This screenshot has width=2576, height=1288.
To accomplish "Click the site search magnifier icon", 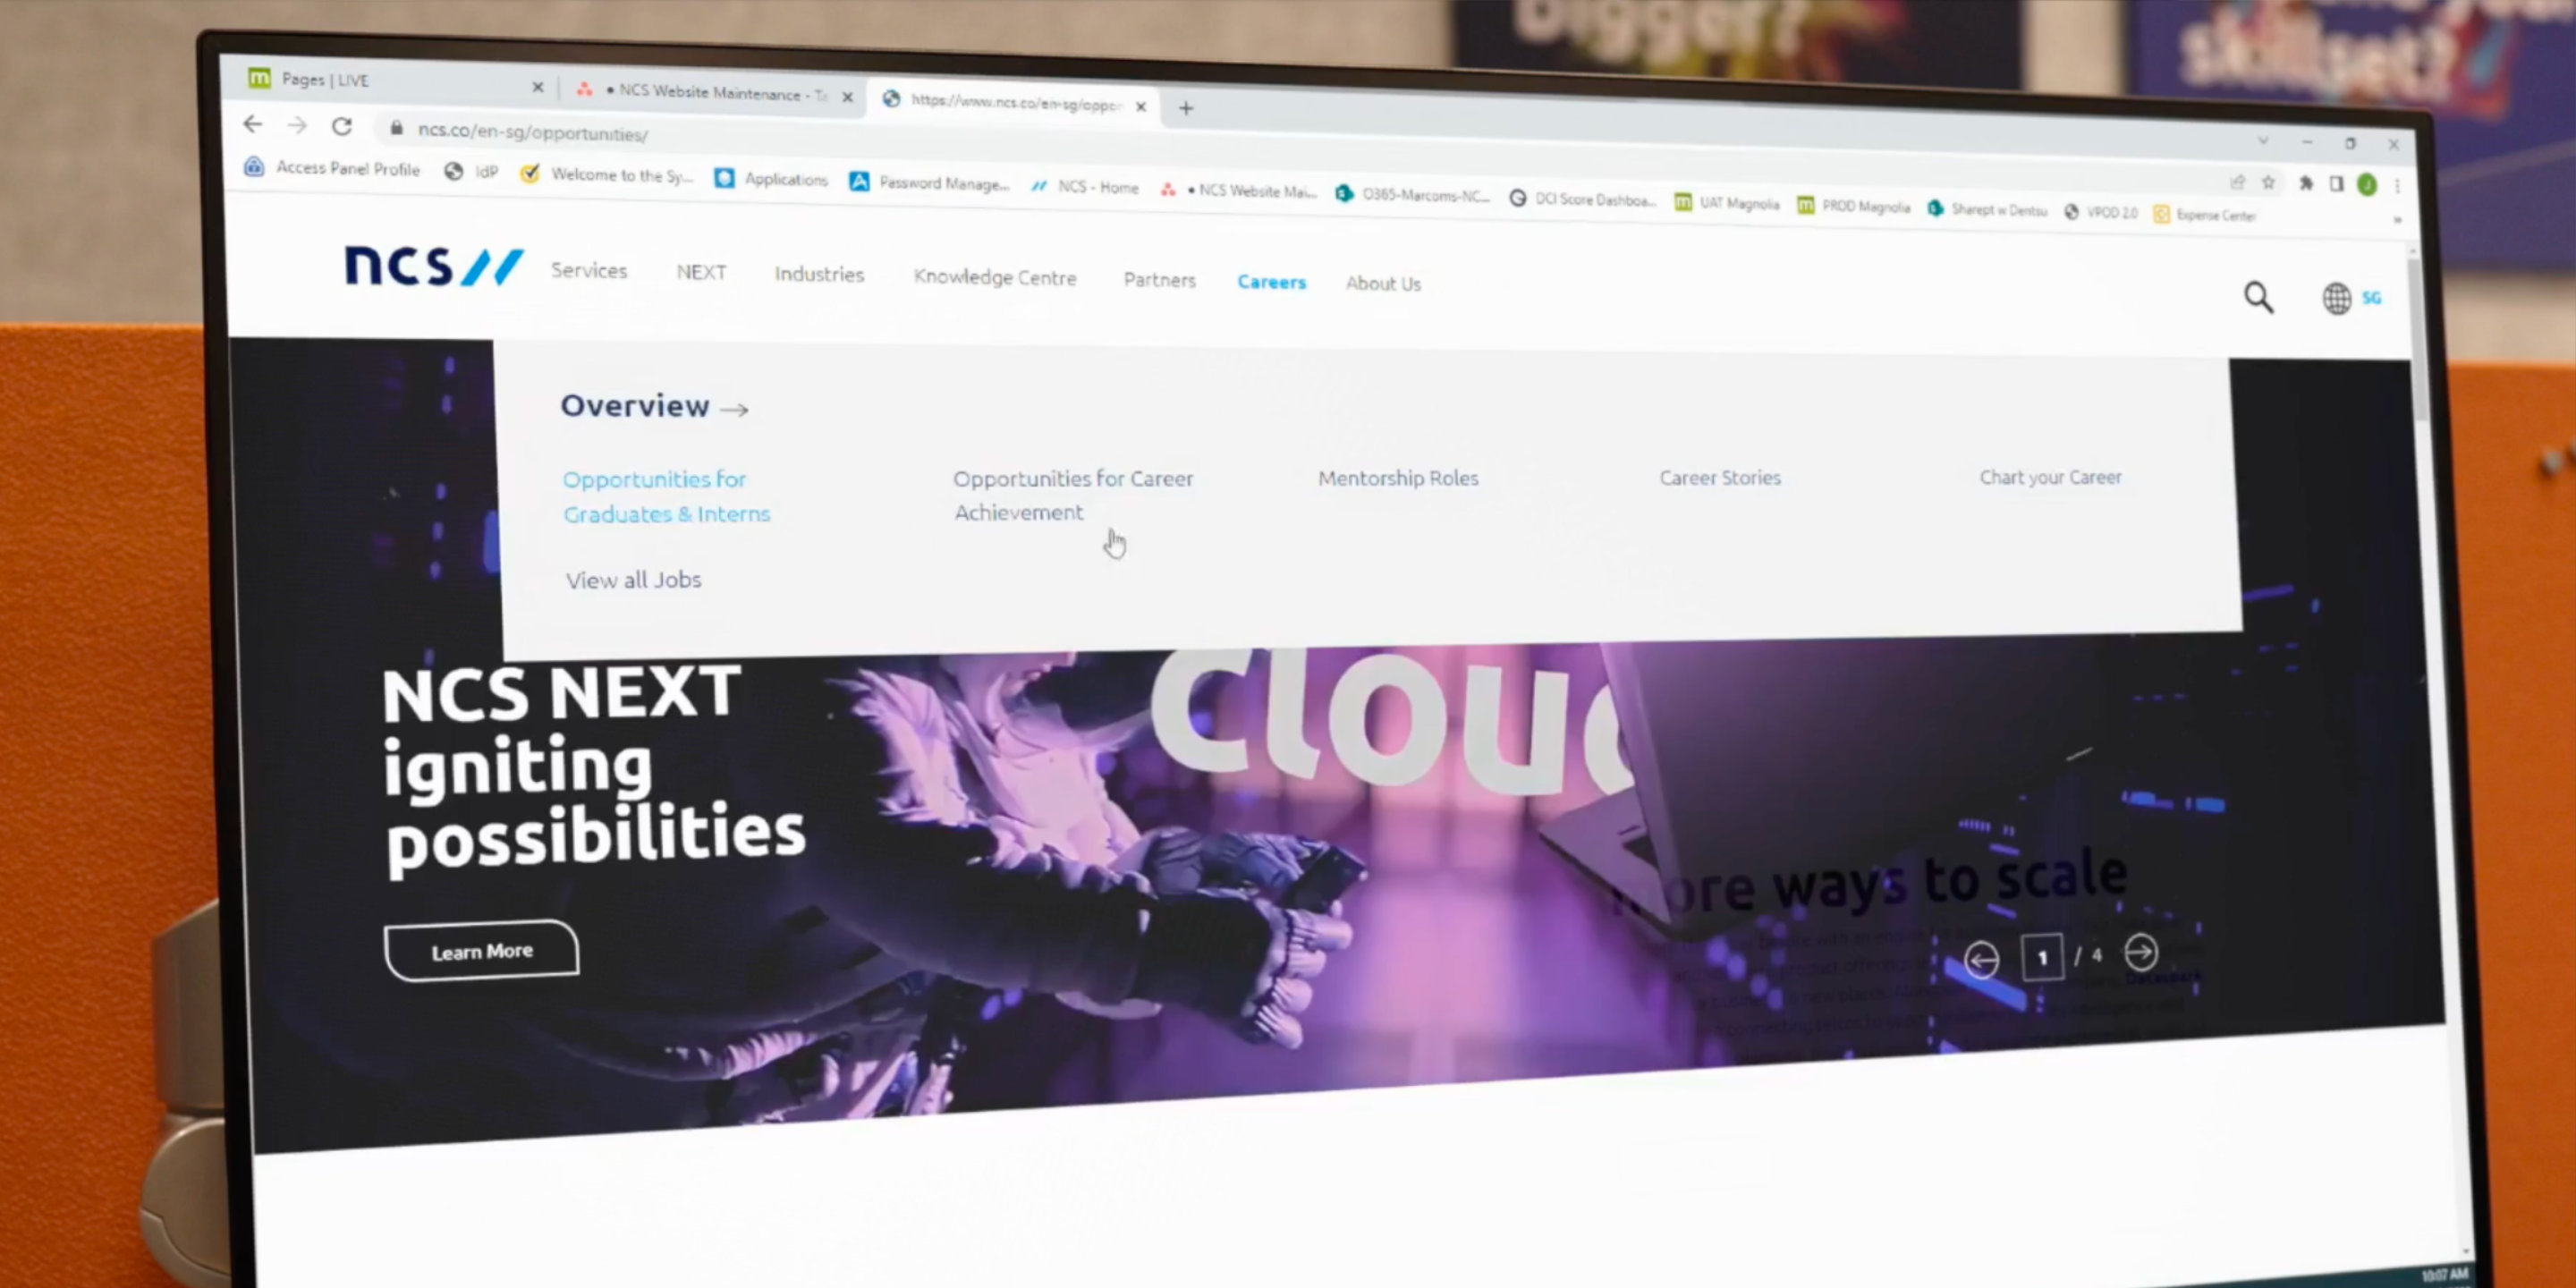I will [2258, 297].
